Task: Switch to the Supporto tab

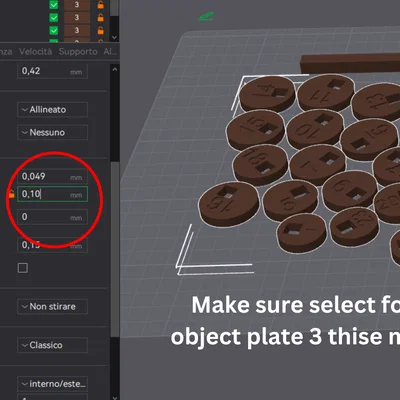Action: tap(78, 52)
